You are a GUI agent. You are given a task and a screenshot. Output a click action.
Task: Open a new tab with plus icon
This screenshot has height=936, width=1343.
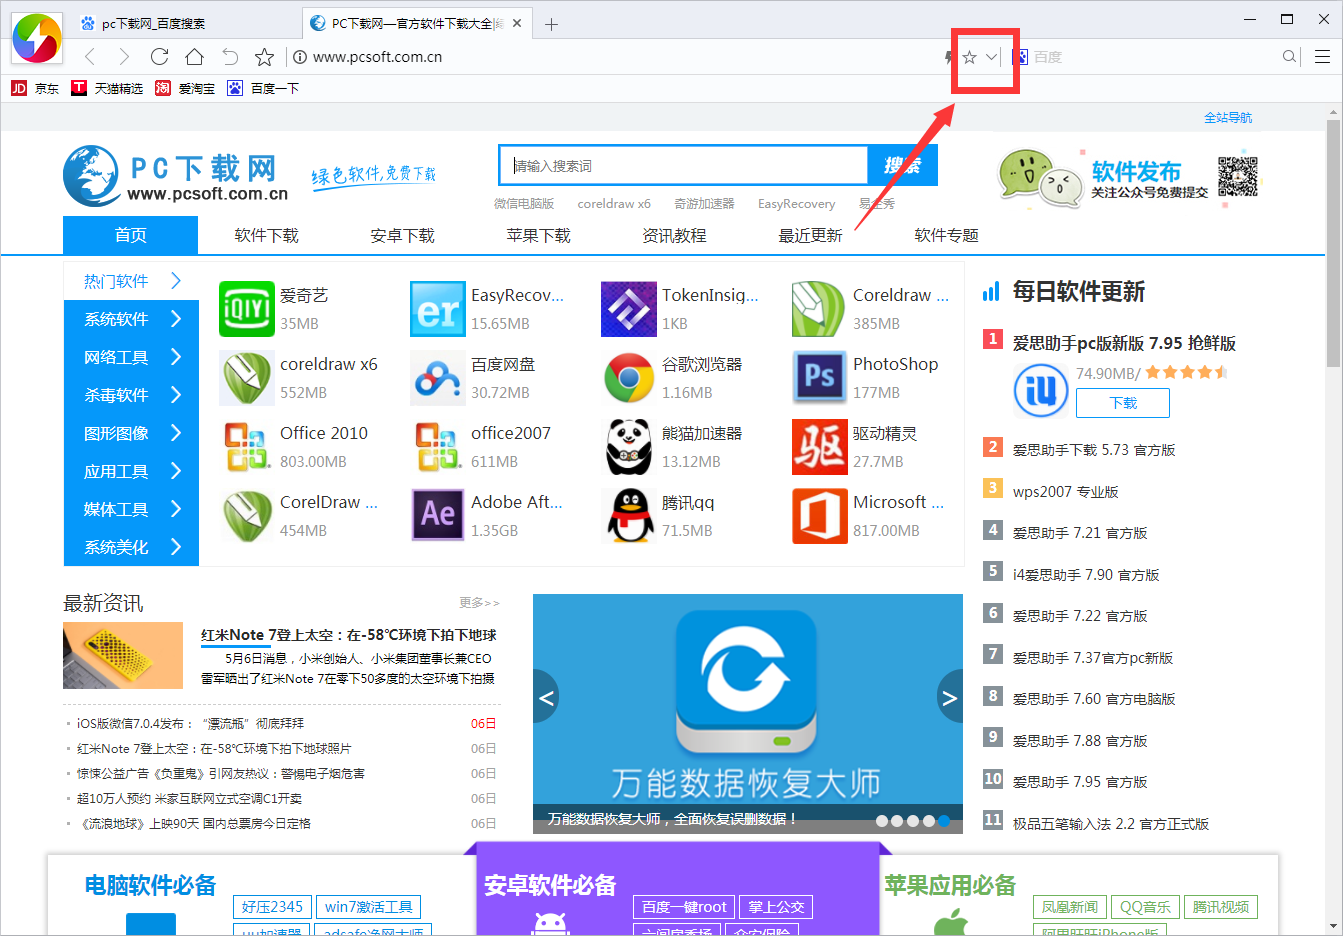click(x=551, y=24)
